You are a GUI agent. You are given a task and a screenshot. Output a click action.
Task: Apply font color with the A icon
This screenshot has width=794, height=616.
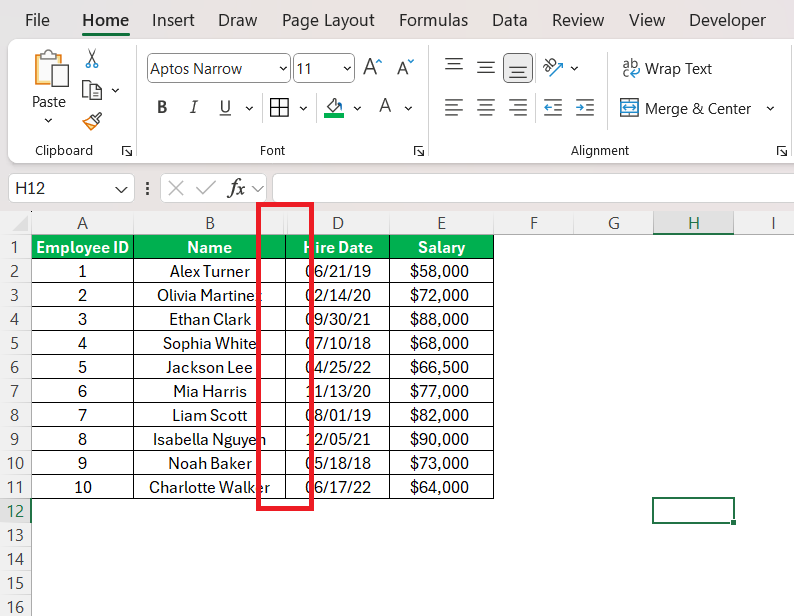(385, 107)
